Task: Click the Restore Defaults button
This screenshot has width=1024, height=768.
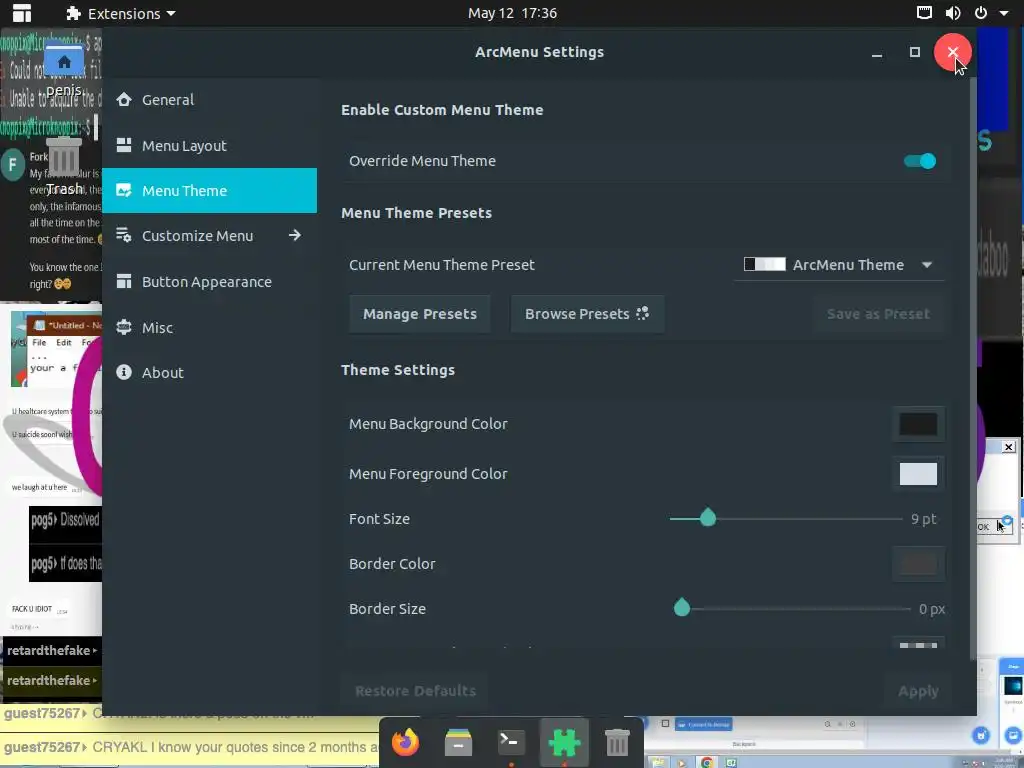Action: coord(415,691)
